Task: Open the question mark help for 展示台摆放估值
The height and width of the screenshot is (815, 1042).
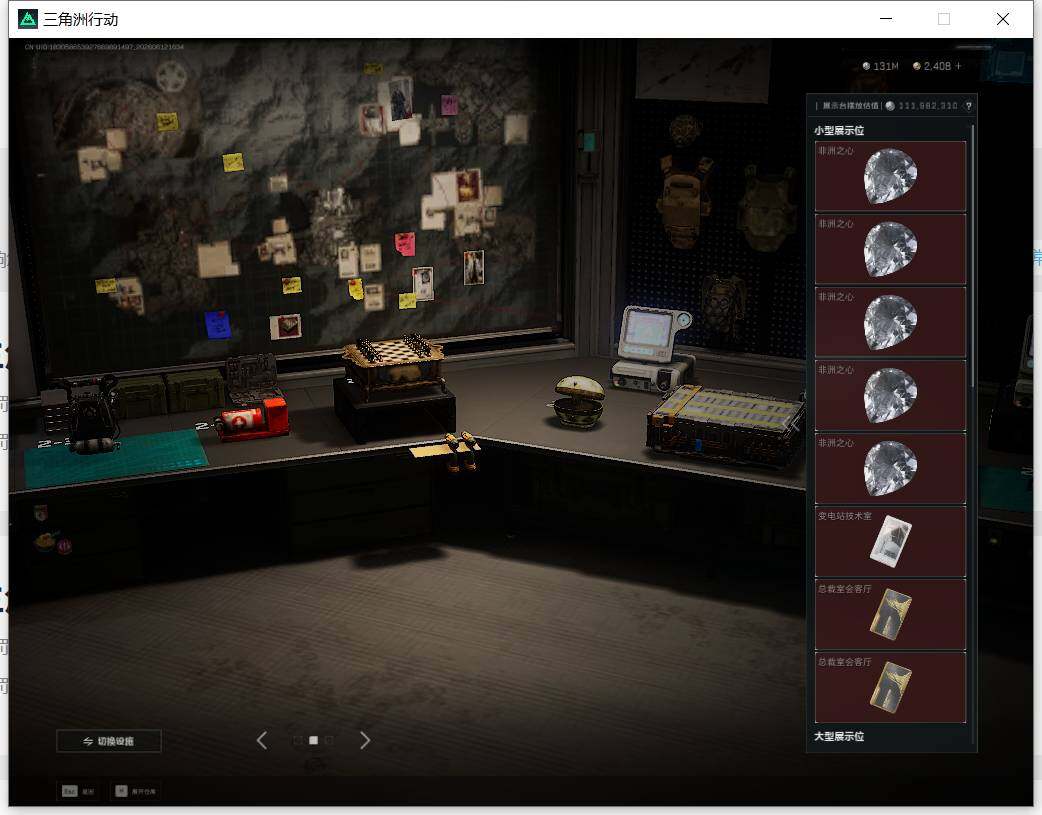Action: pyautogui.click(x=968, y=106)
